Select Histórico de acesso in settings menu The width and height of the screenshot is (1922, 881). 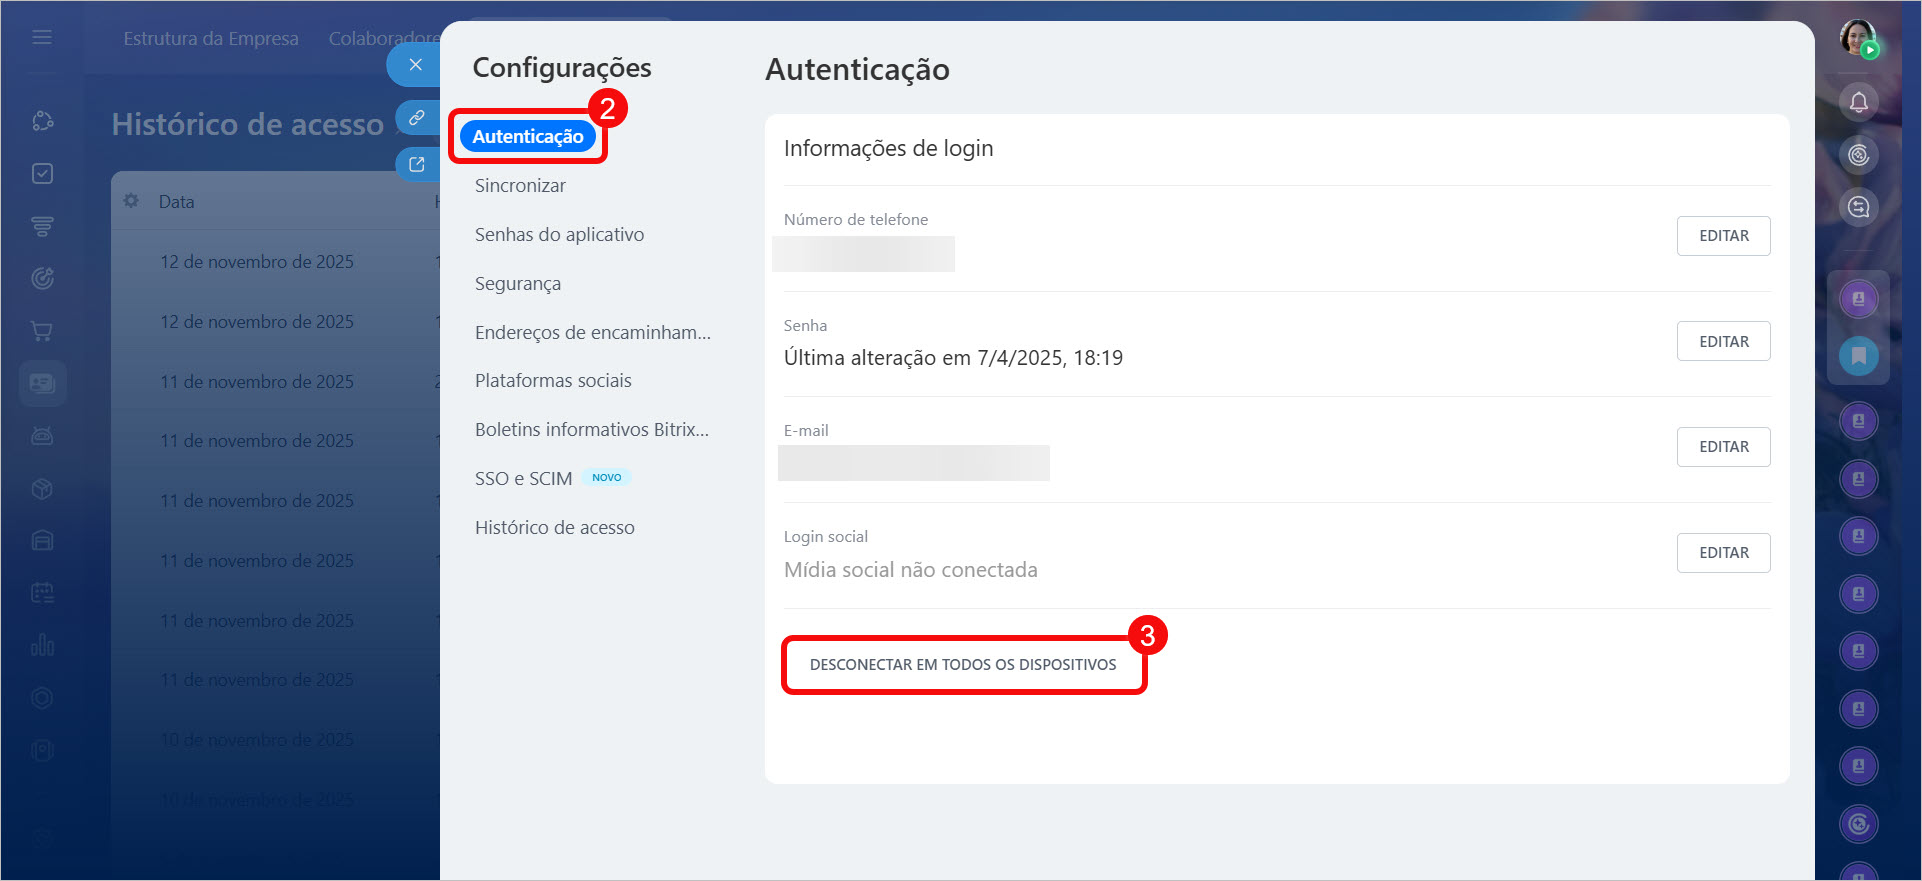(554, 528)
